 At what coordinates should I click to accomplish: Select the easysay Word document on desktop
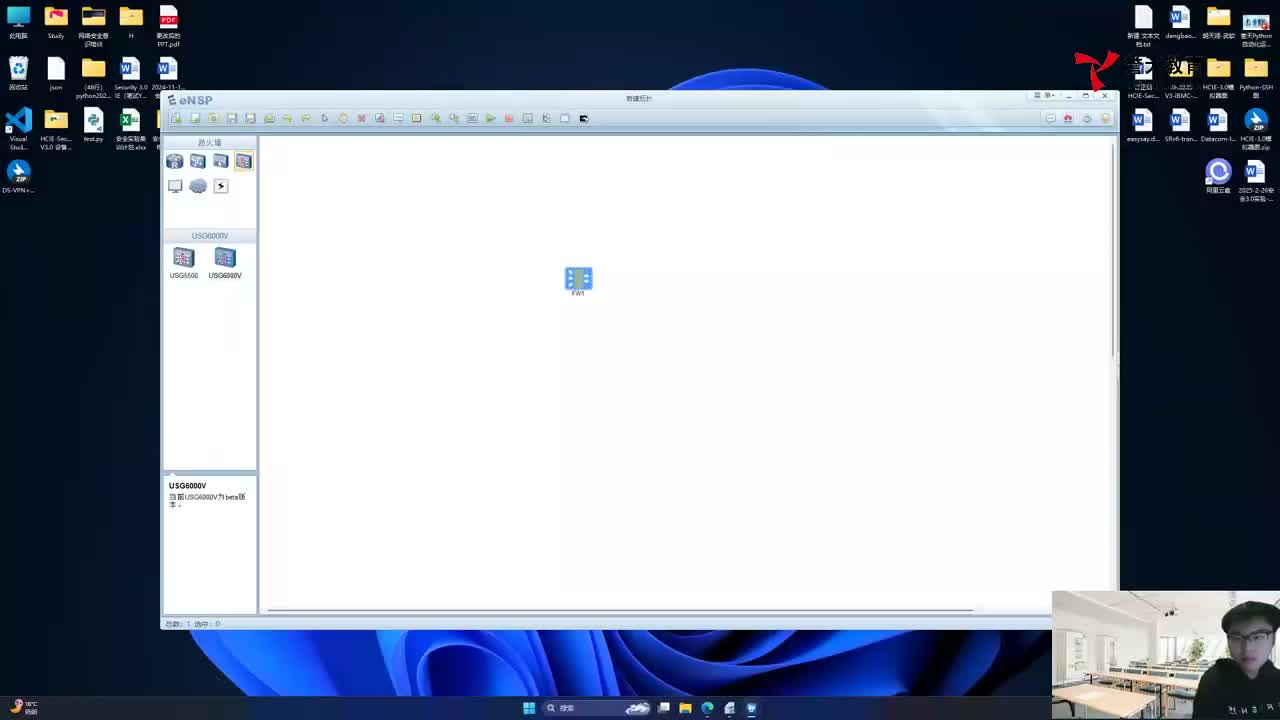pyautogui.click(x=1143, y=125)
